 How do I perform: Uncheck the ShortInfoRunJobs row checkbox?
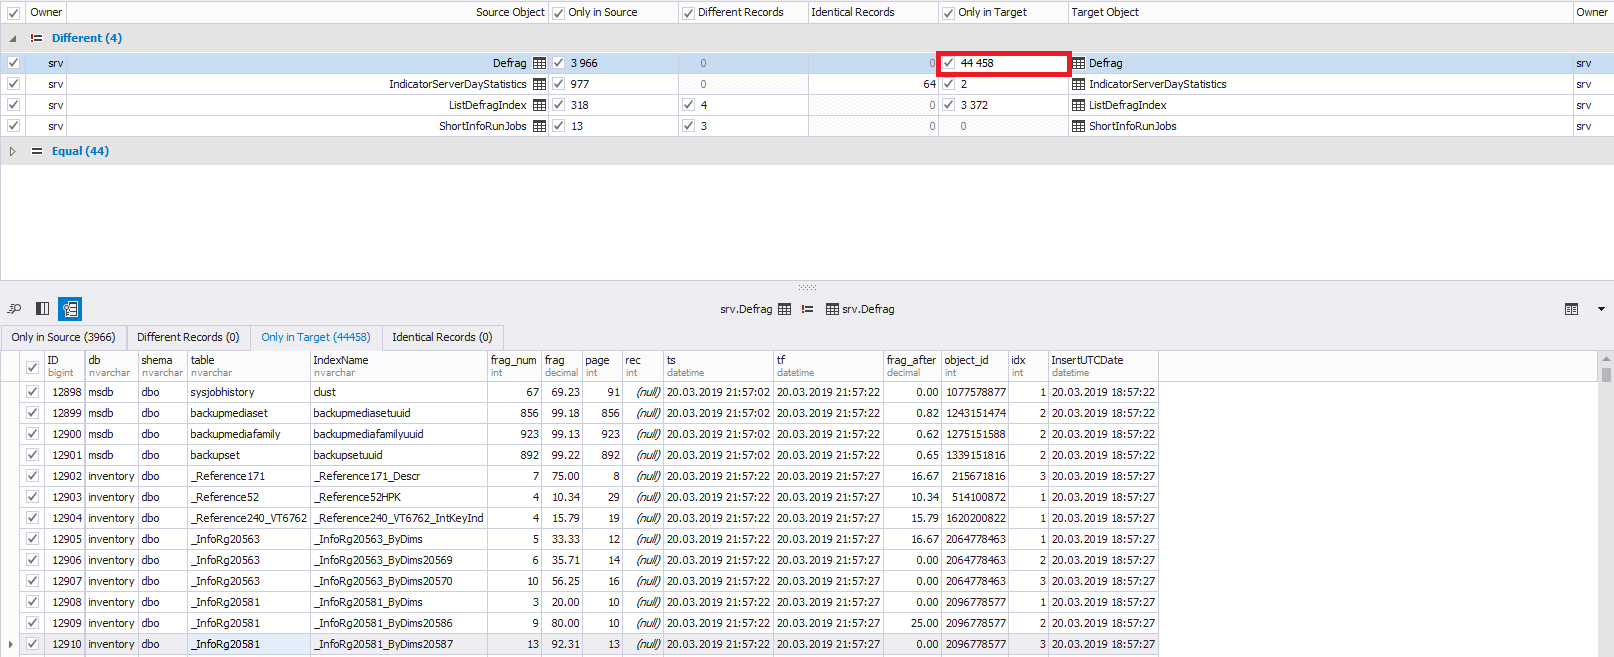click(x=13, y=125)
